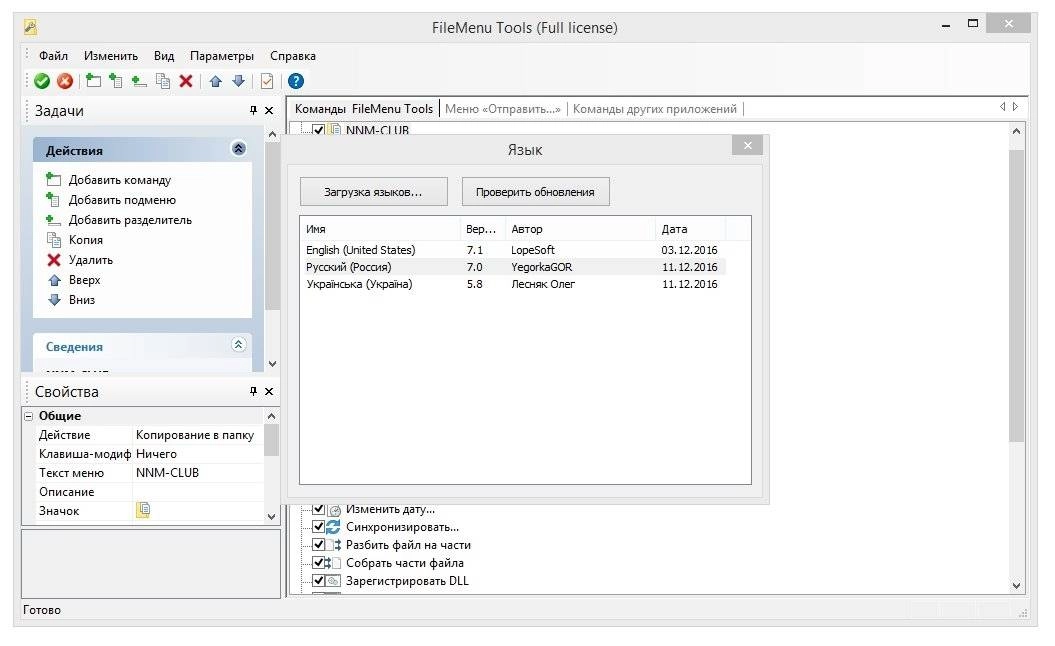
Task: Open the Файл menu
Action: click(53, 56)
